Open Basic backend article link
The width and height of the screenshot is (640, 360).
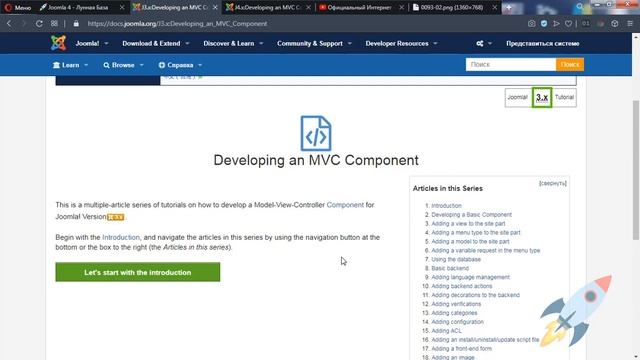pyautogui.click(x=450, y=268)
